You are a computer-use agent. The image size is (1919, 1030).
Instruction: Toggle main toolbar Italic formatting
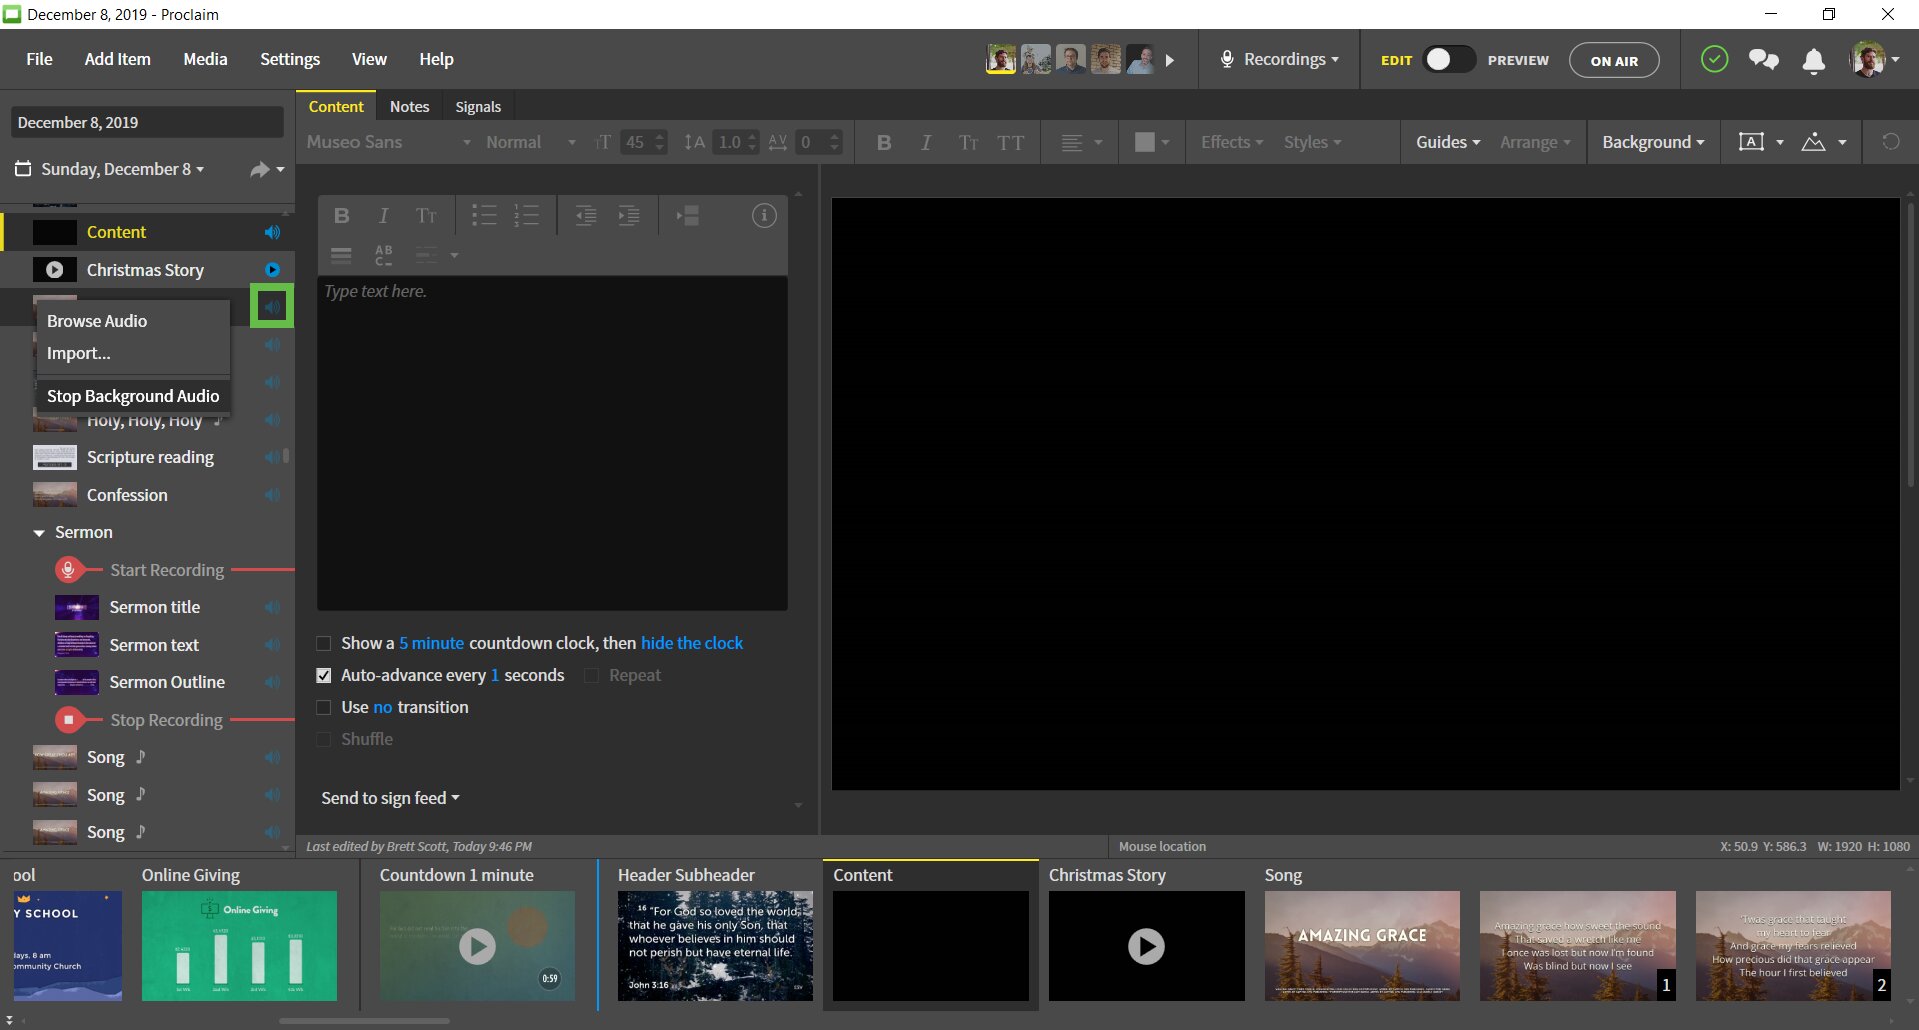(926, 142)
